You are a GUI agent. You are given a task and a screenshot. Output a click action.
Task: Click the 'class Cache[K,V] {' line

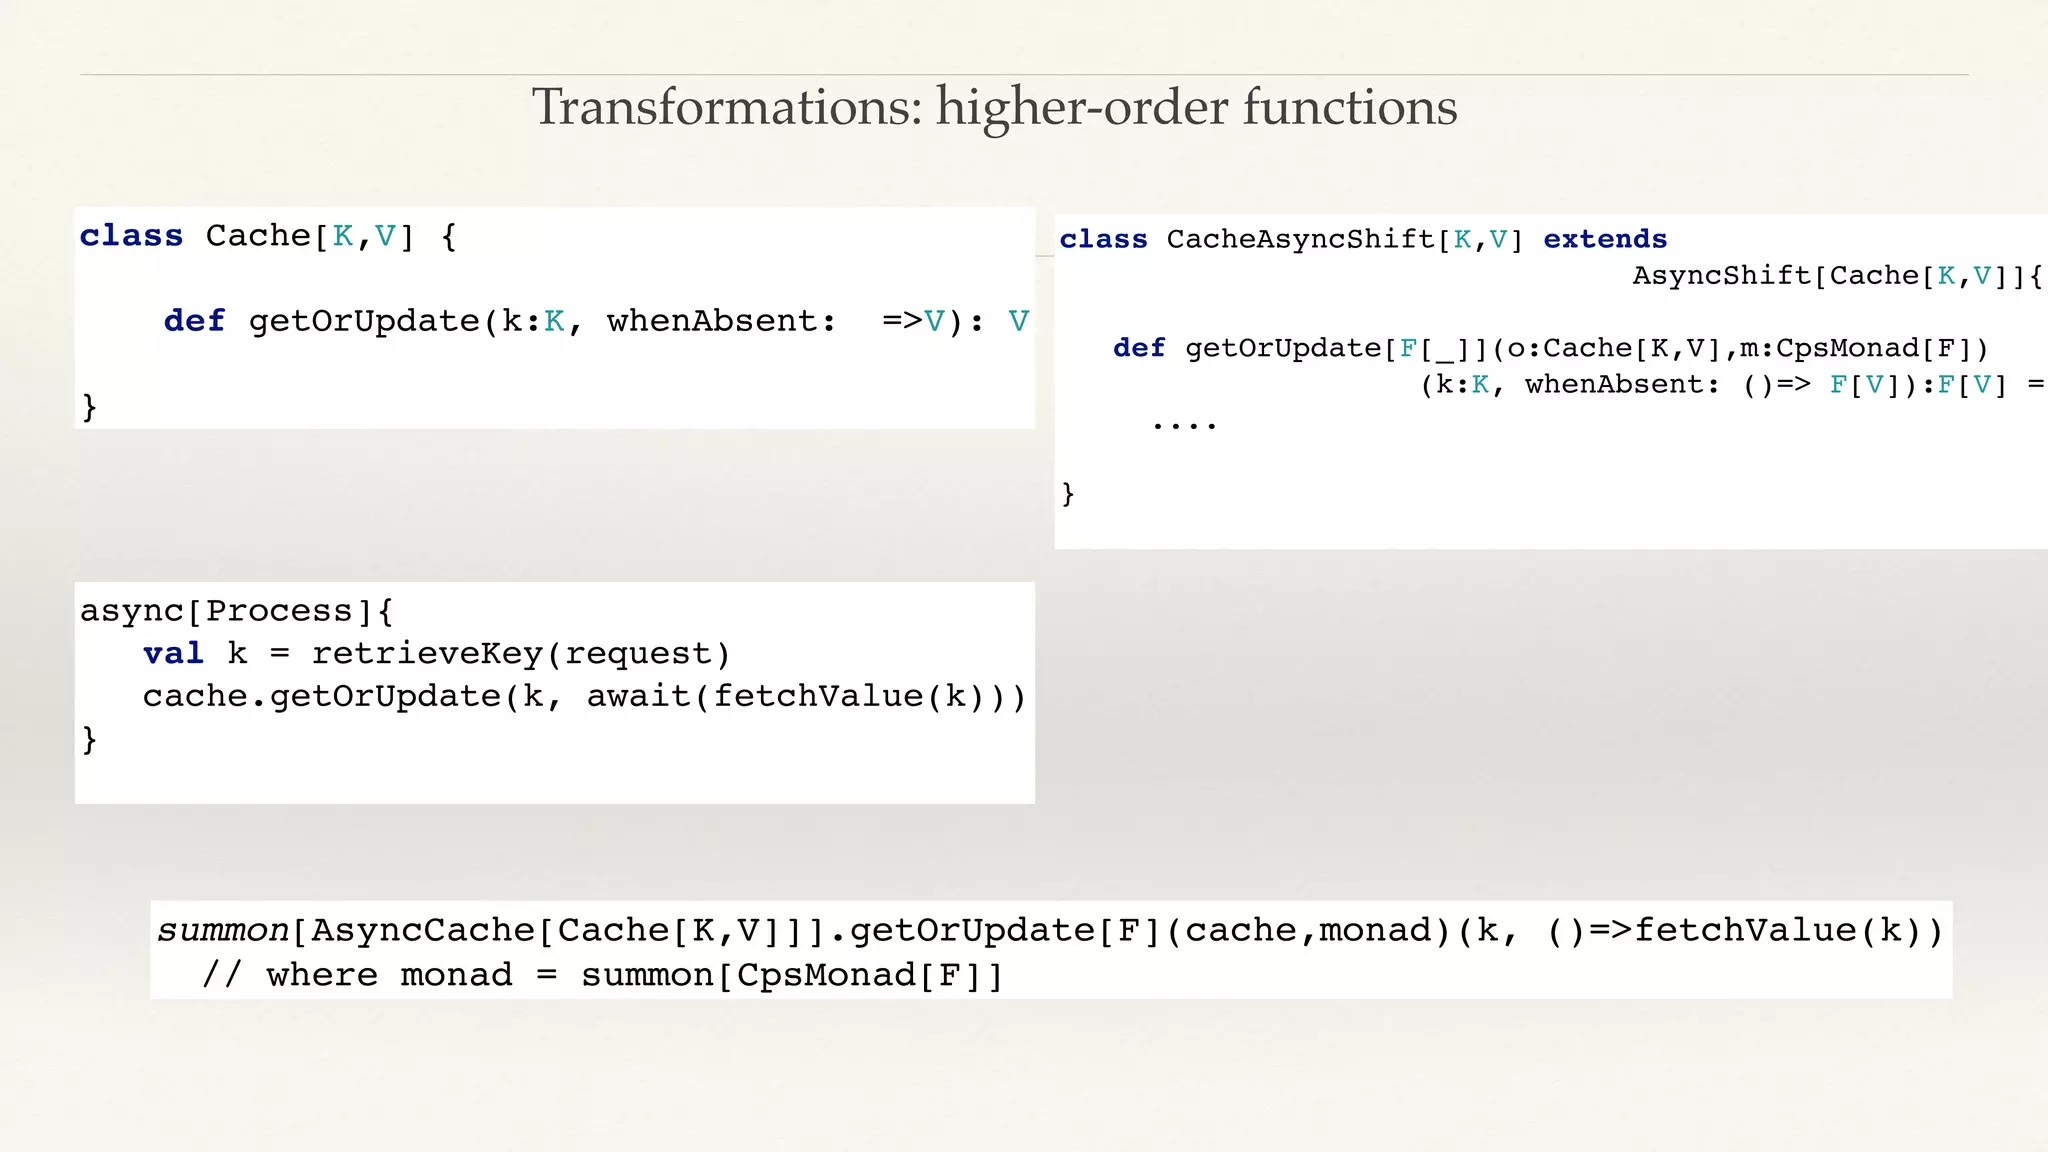click(x=268, y=237)
